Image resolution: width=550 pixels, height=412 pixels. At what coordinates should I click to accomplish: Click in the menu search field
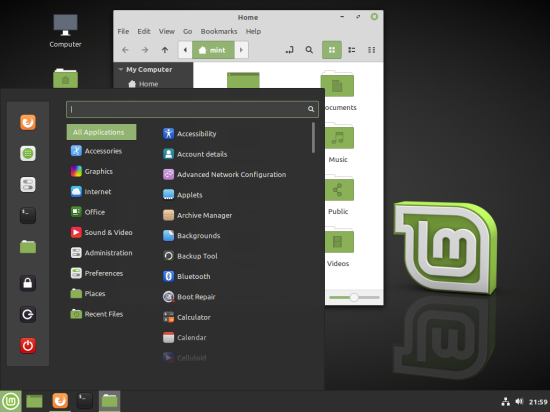coord(192,109)
